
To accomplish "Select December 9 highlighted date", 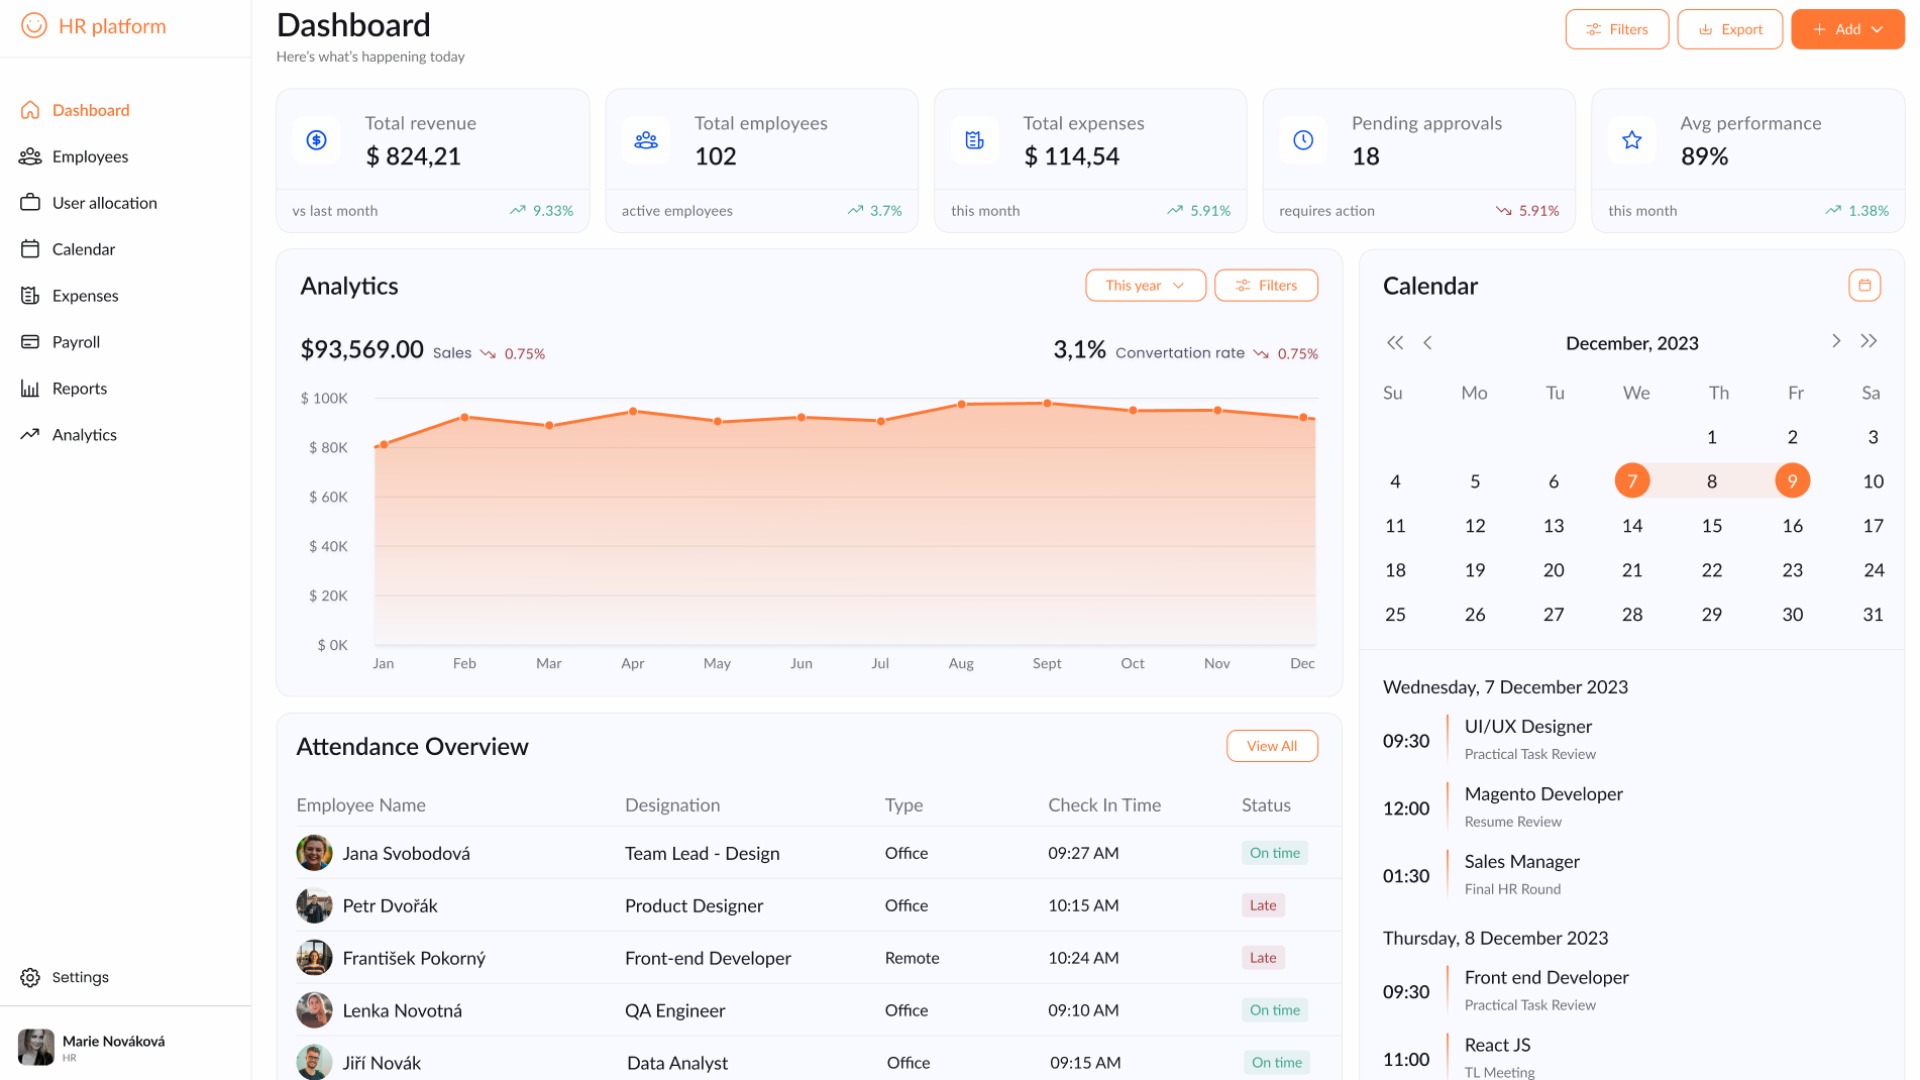I will point(1792,481).
